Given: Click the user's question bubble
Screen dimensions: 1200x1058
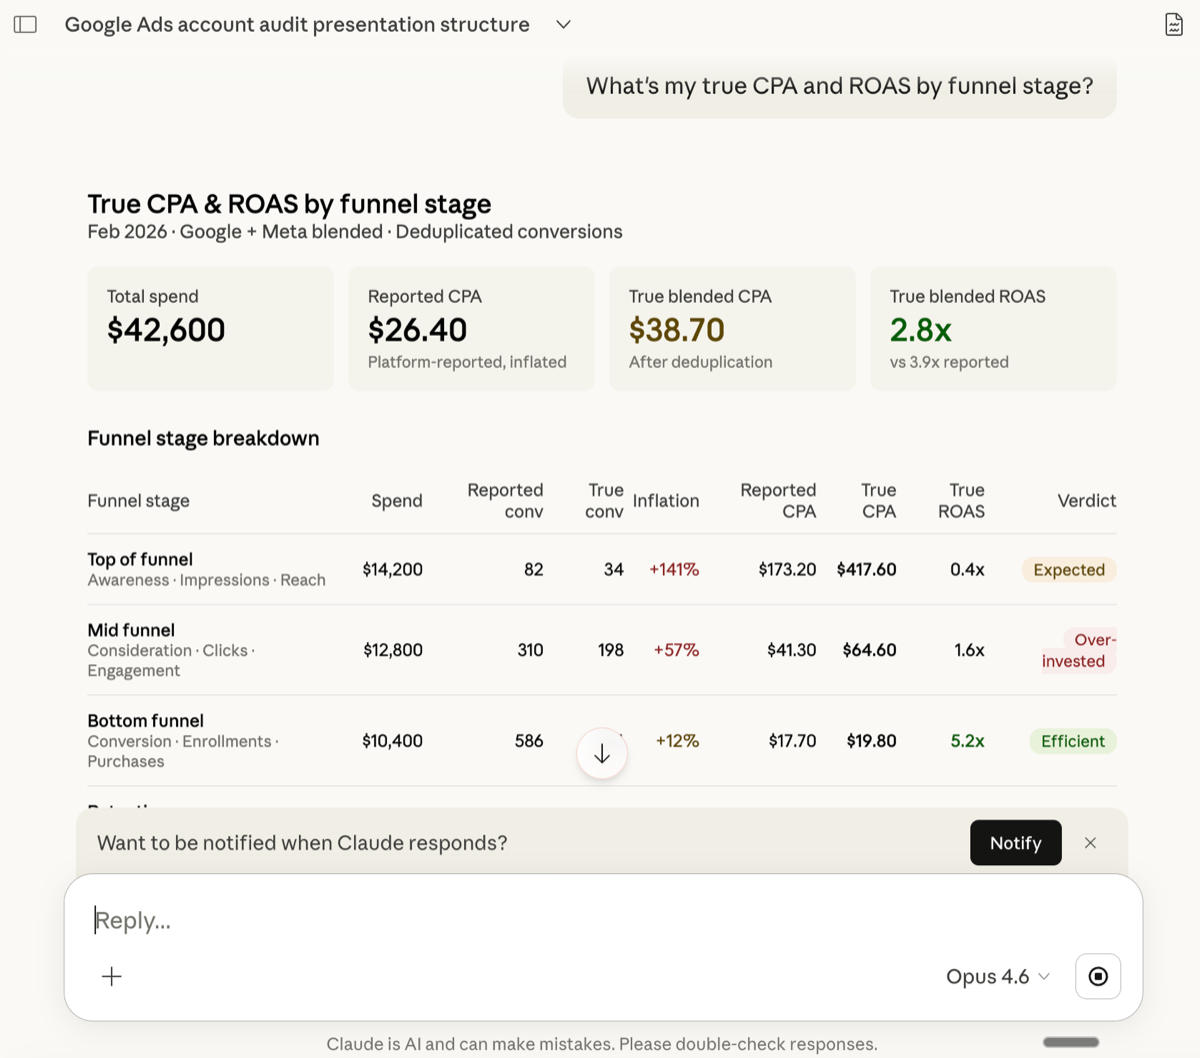Looking at the screenshot, I should tap(839, 87).
